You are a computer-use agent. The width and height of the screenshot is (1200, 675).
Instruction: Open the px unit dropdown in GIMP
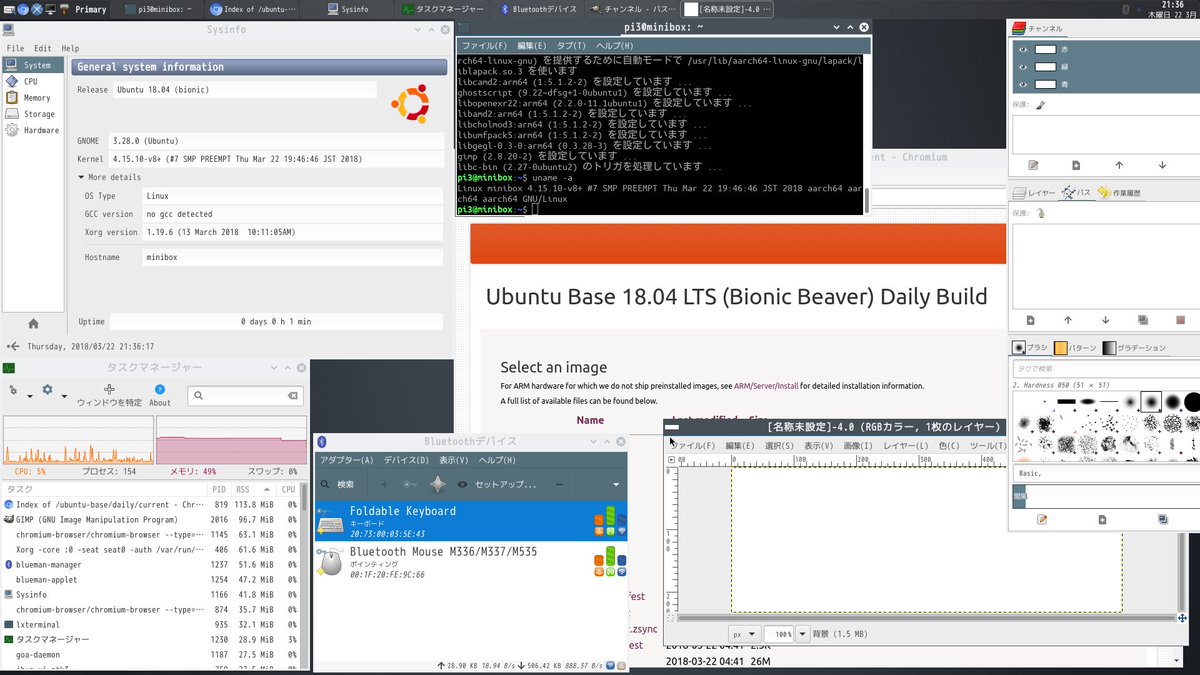pyautogui.click(x=744, y=634)
